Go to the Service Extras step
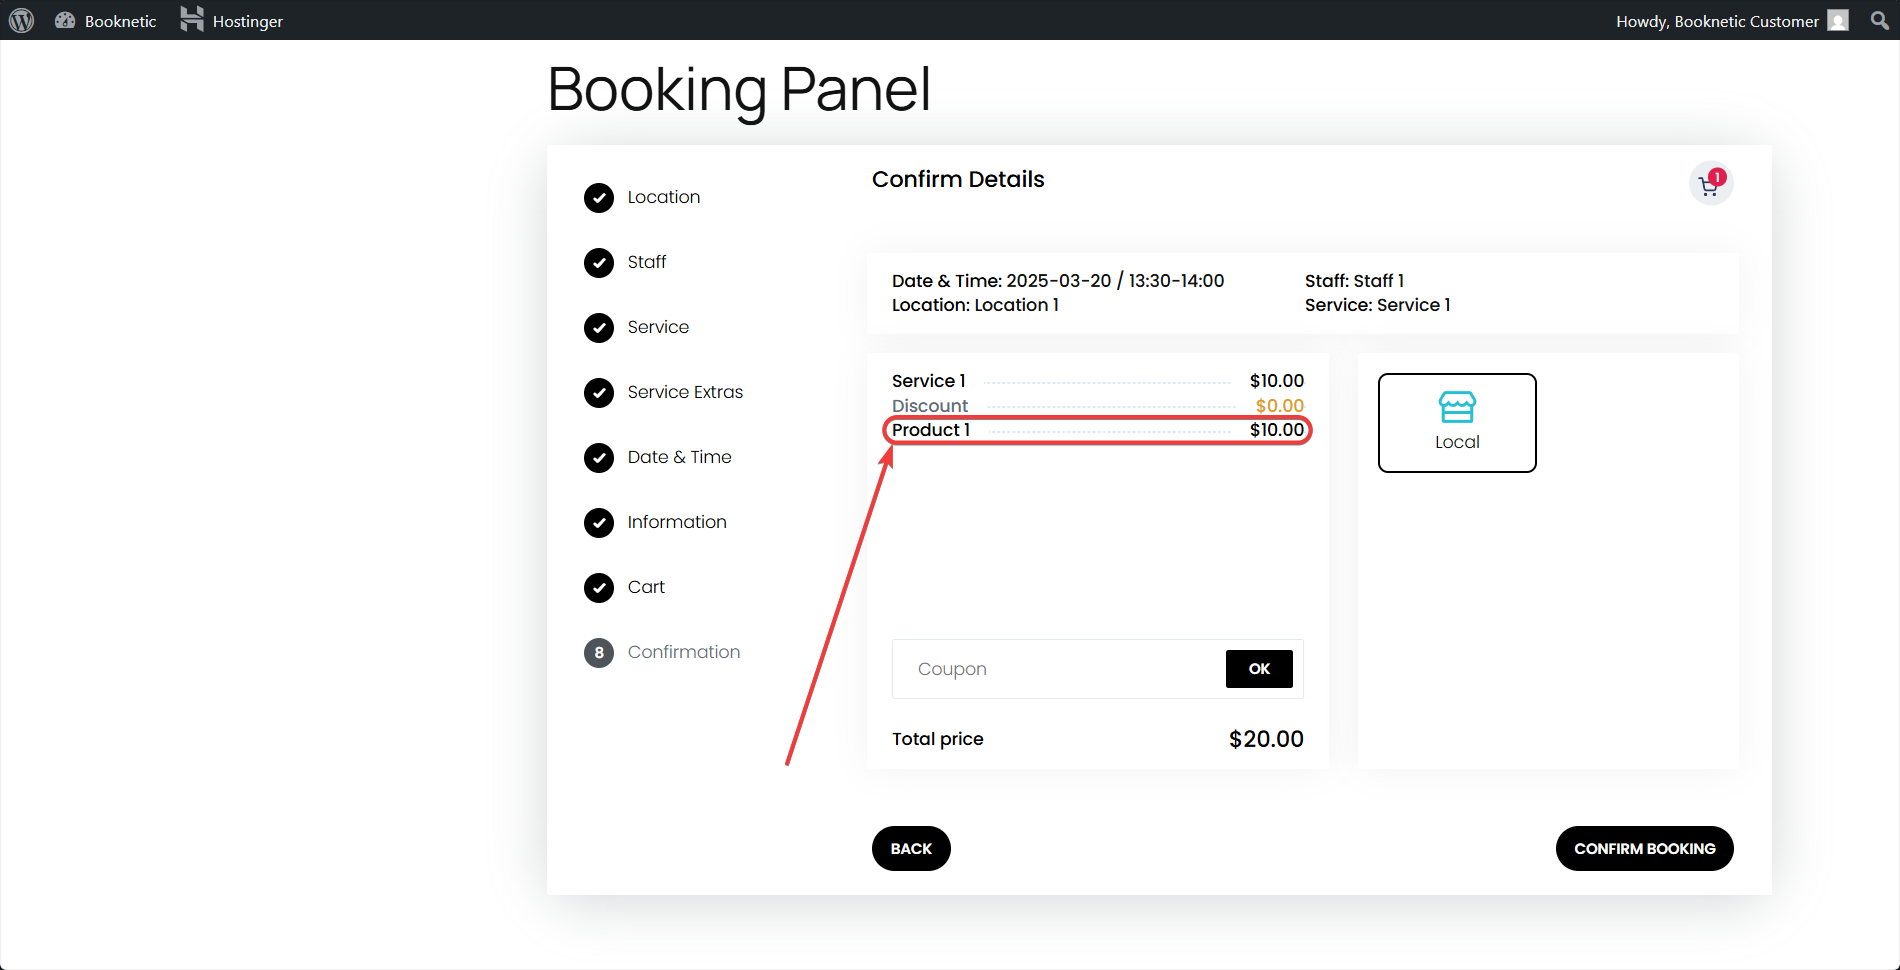The width and height of the screenshot is (1900, 970). coord(685,392)
